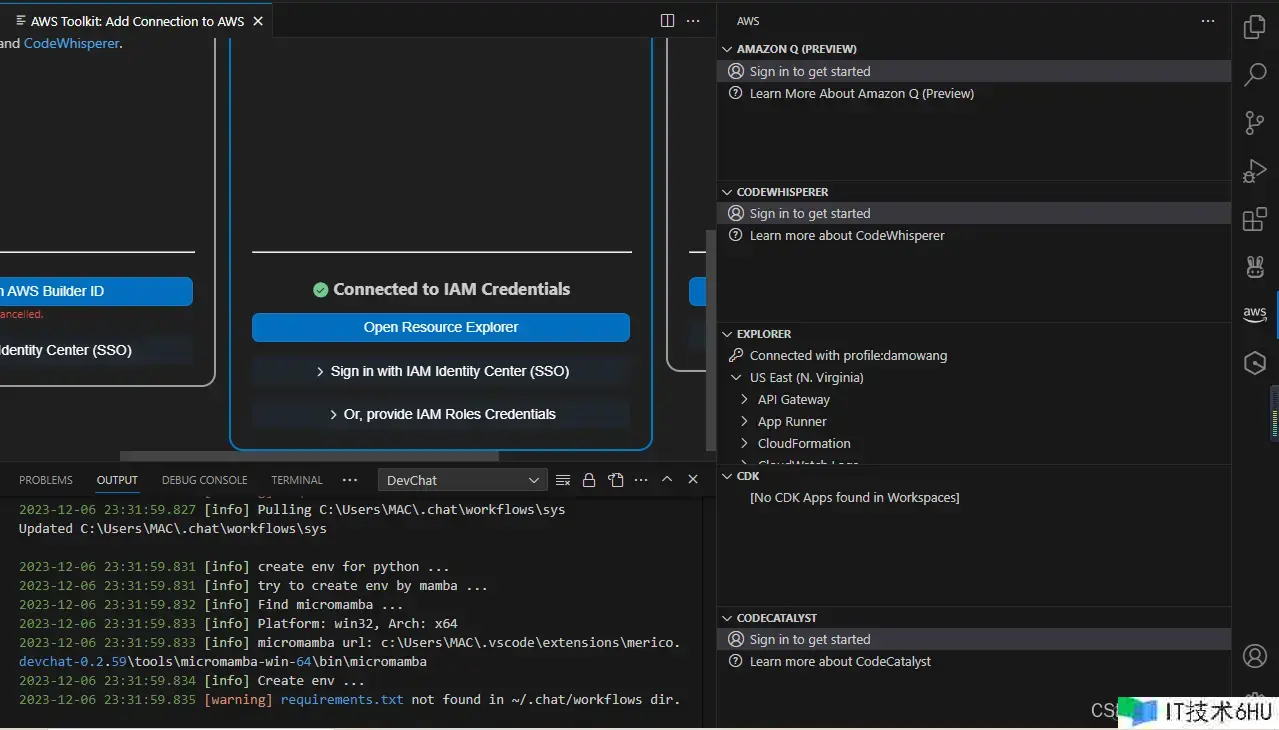Collapse the CodeCatalyst section
The width and height of the screenshot is (1279, 730).
pos(727,618)
